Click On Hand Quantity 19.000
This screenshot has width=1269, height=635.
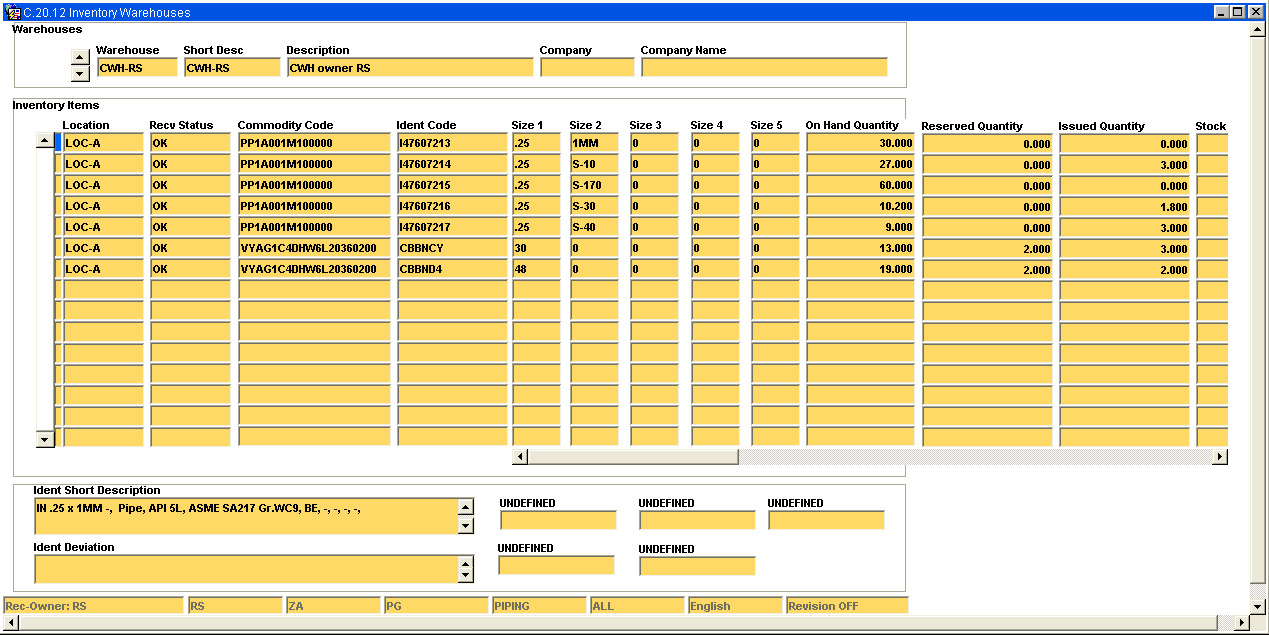coord(860,269)
